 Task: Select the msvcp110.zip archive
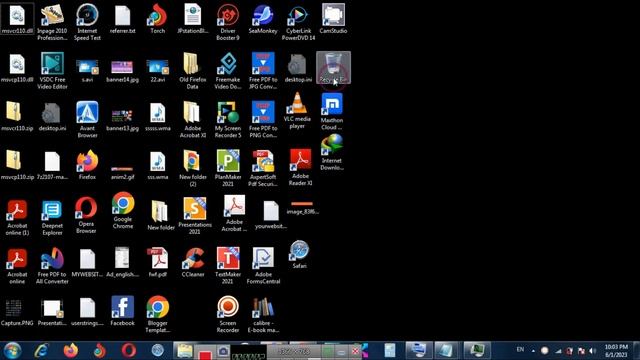17,165
